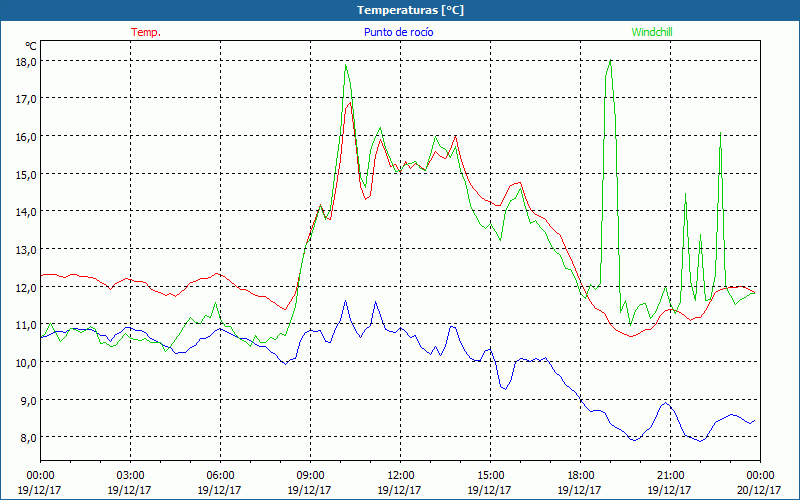Click the 9,0 y-axis value
This screenshot has width=800, height=500.
tap(29, 401)
